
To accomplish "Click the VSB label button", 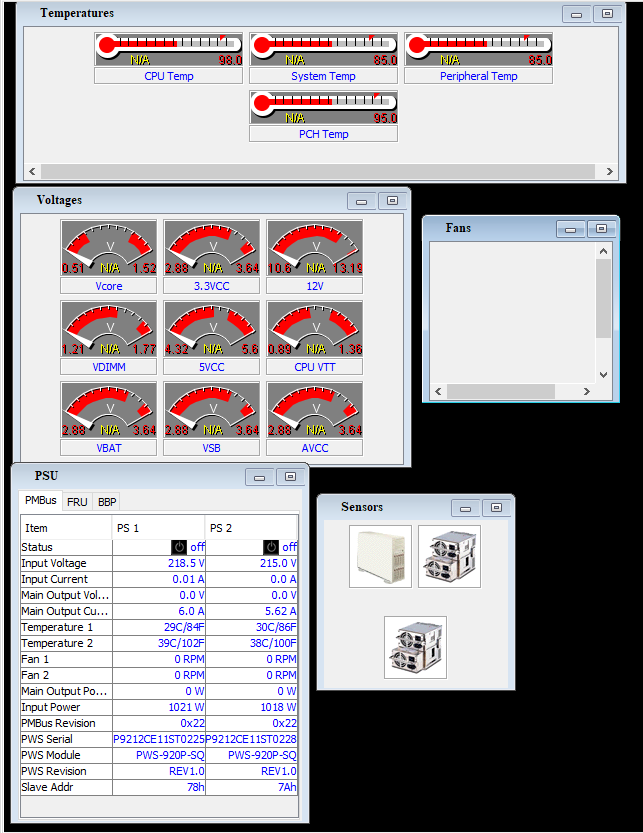I will pos(211,448).
